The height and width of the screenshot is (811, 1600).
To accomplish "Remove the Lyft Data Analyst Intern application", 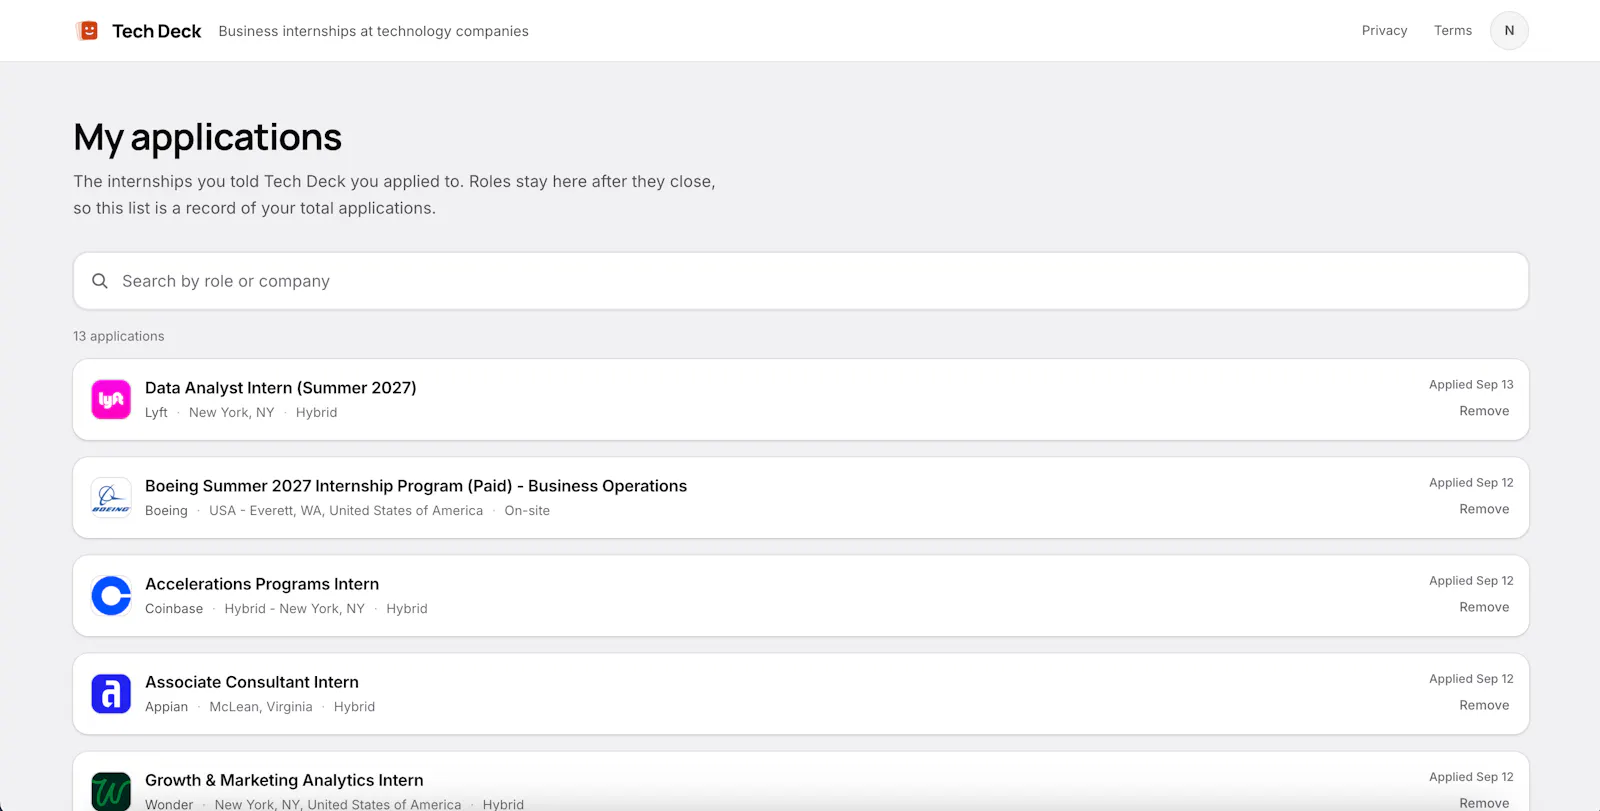I will click(1484, 411).
